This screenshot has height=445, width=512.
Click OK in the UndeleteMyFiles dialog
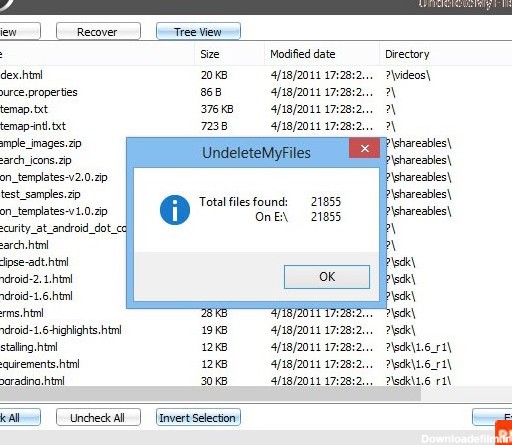click(327, 277)
